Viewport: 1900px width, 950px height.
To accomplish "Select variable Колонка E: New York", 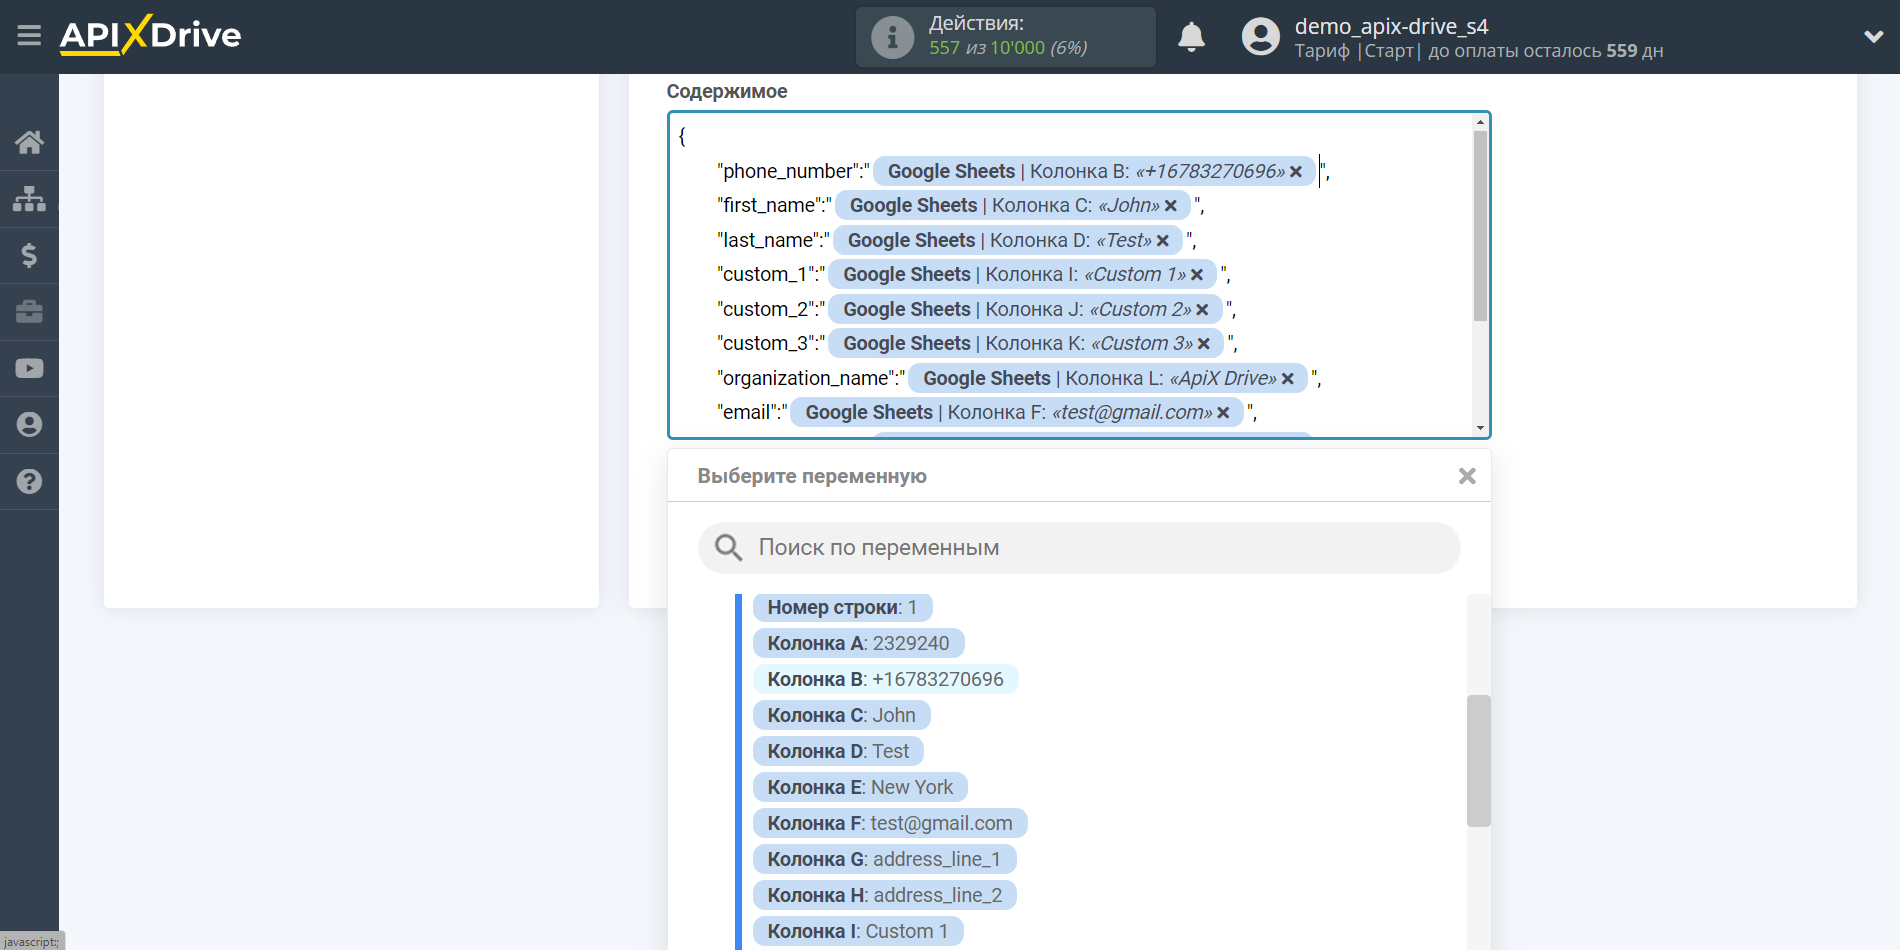I will pos(860,787).
